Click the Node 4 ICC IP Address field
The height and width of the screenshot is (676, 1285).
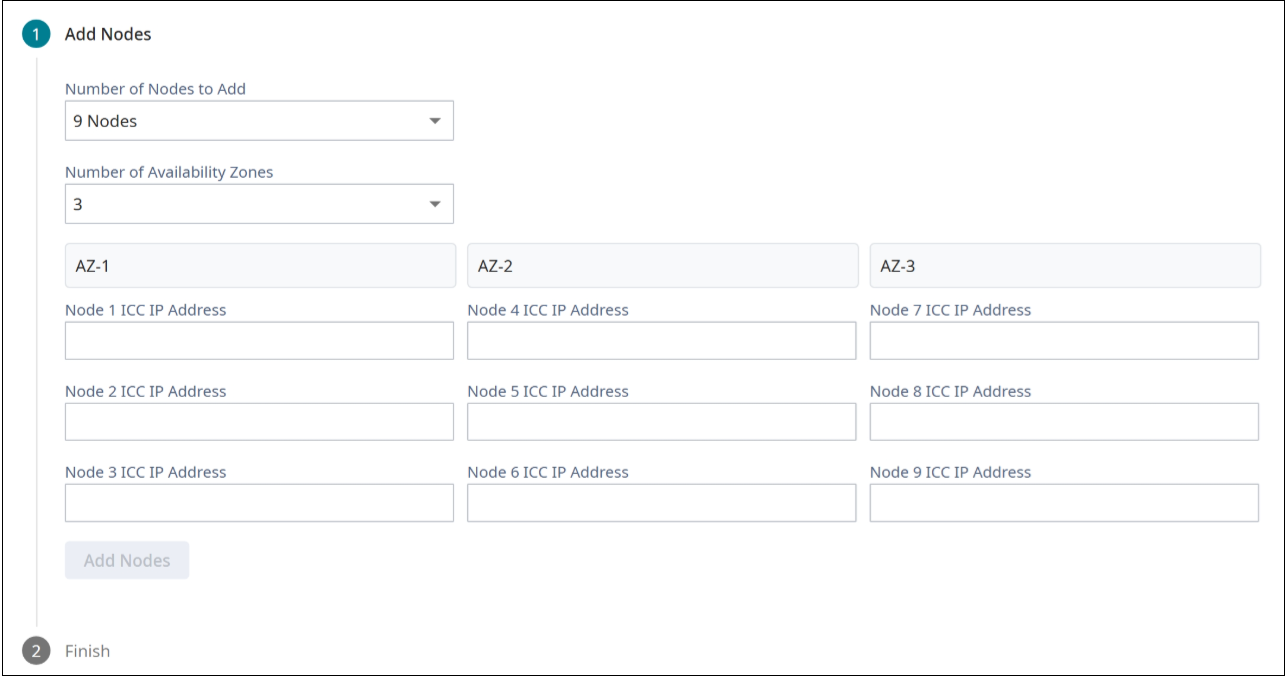(661, 341)
